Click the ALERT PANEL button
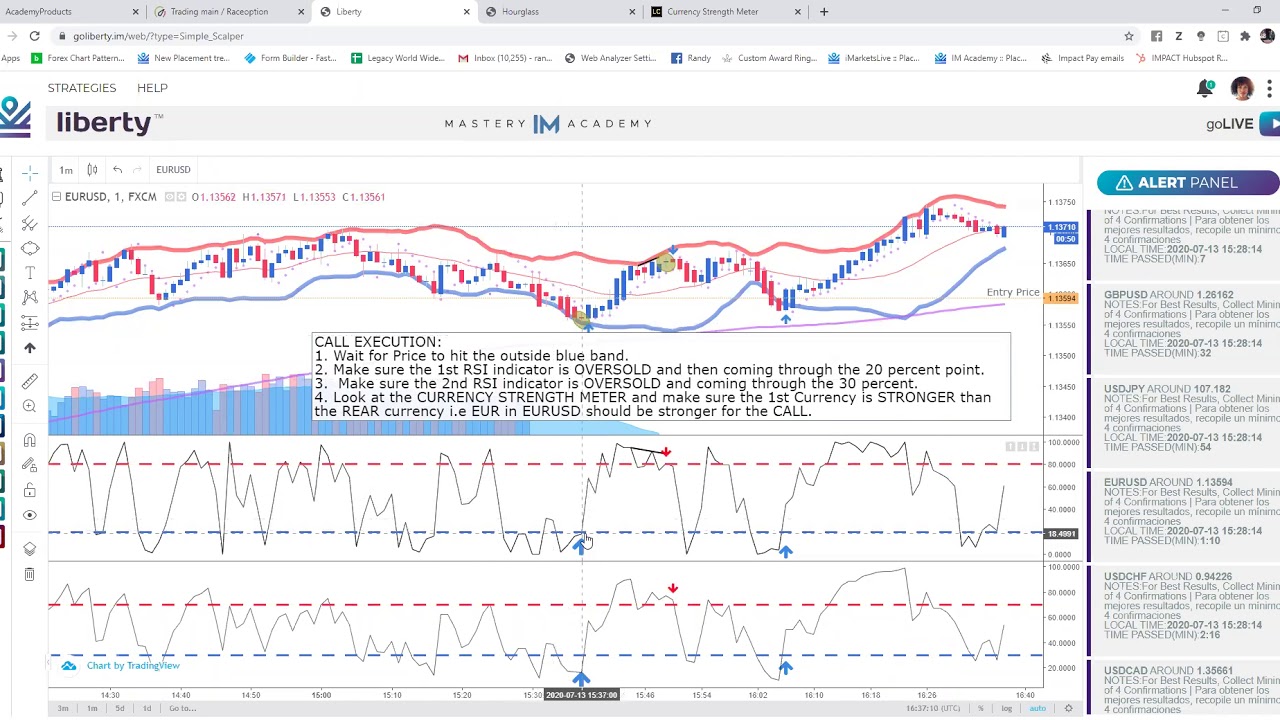1280x720 pixels. tap(1188, 183)
